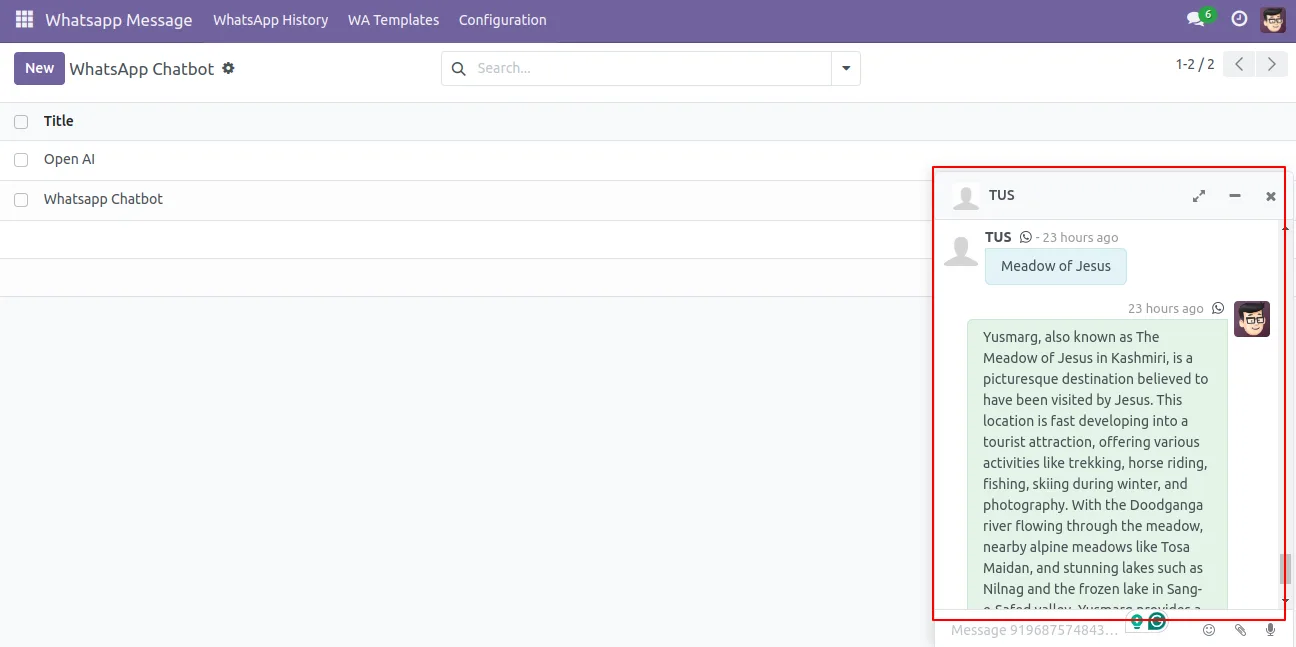Click WhatsApp icon beside reply timestamp
This screenshot has height=647, width=1296.
tap(1218, 308)
